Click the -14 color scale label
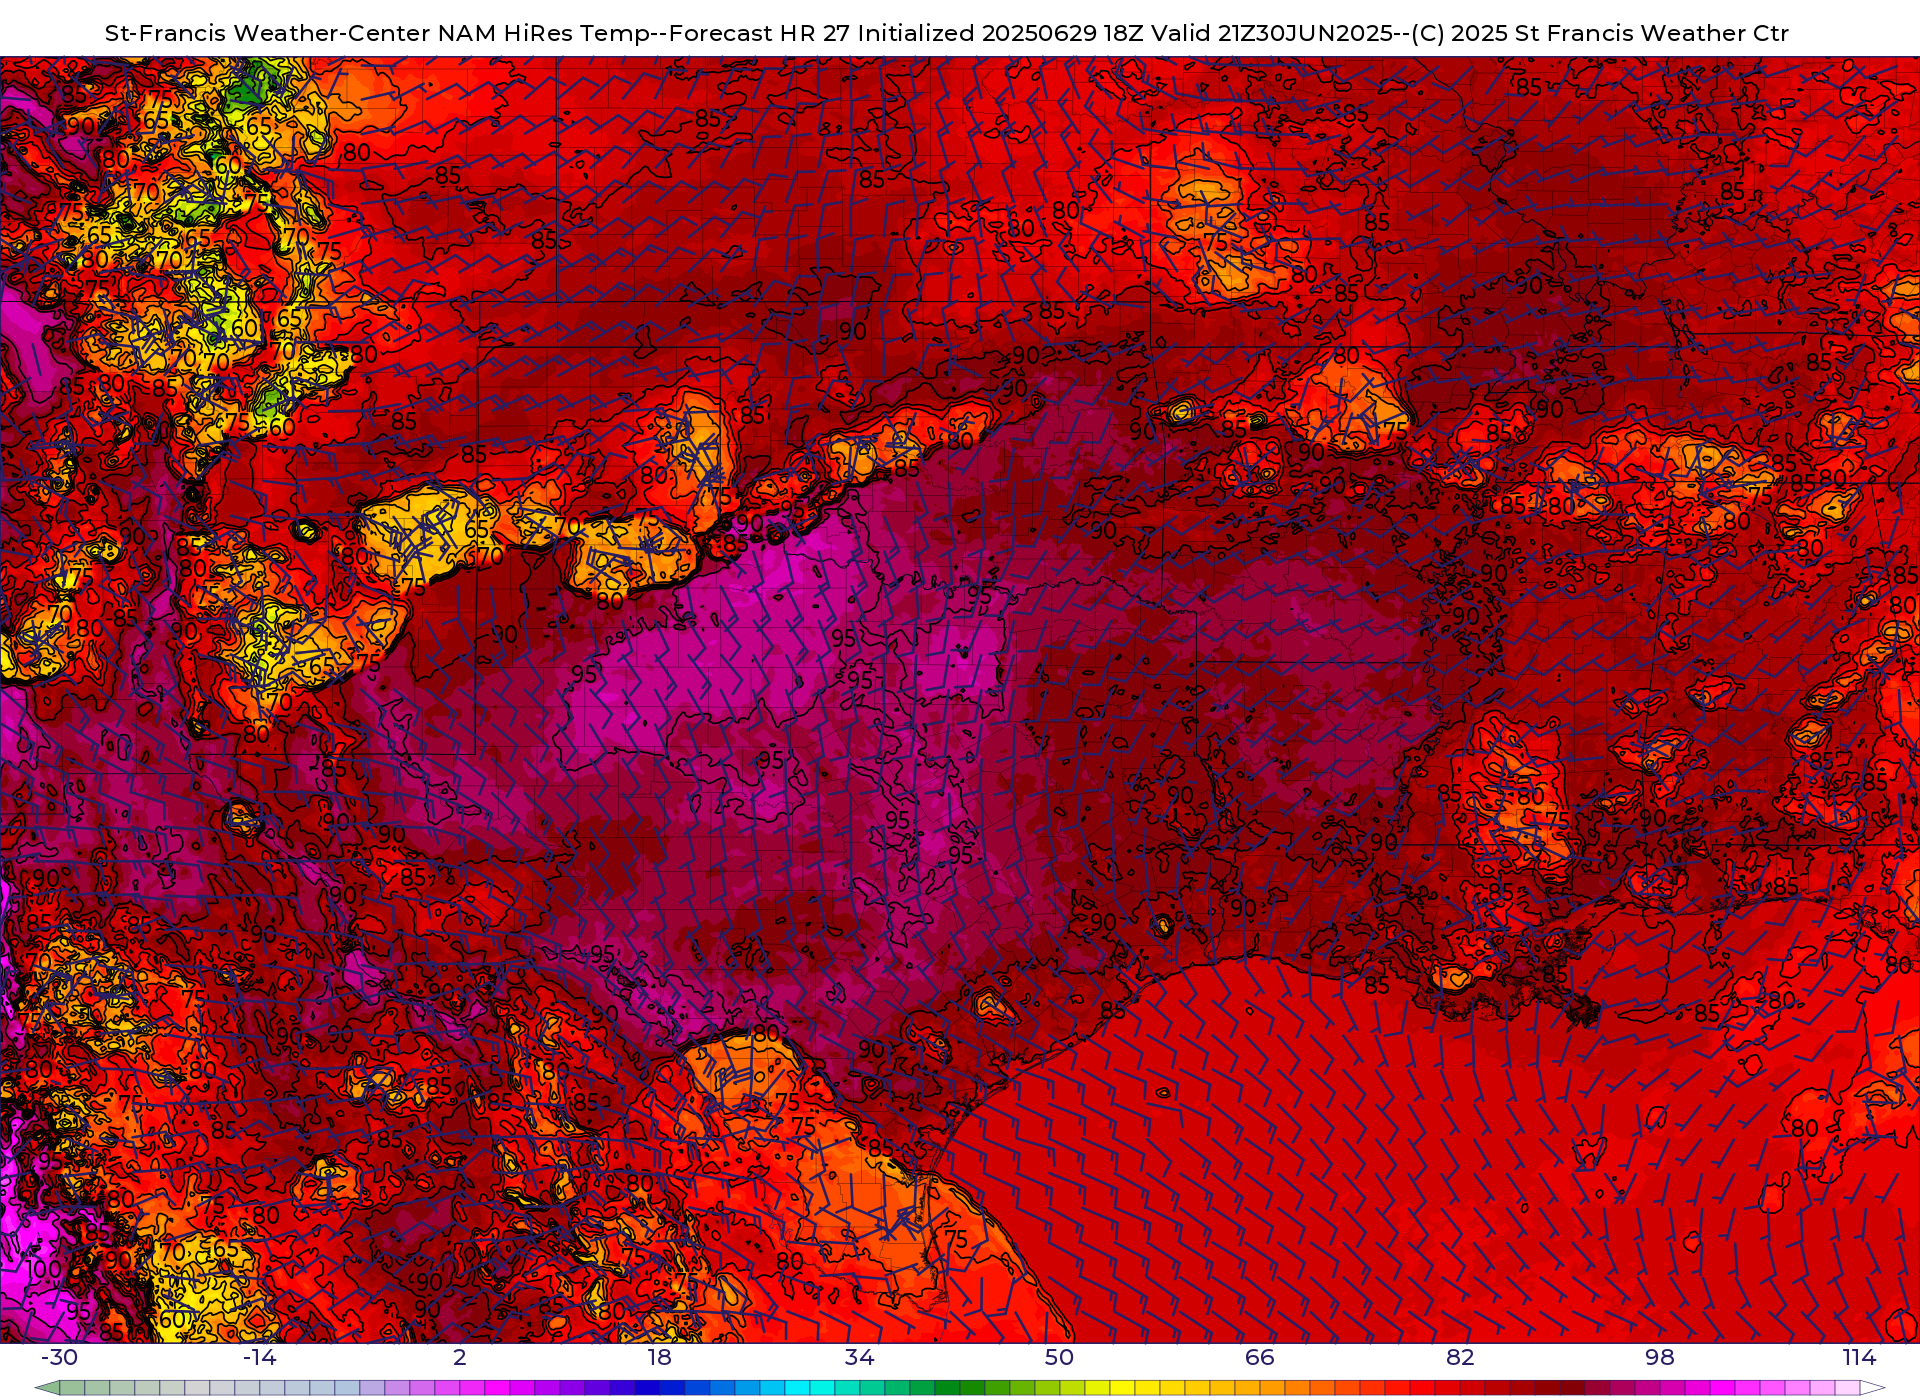This screenshot has width=1920, height=1400. (x=259, y=1357)
